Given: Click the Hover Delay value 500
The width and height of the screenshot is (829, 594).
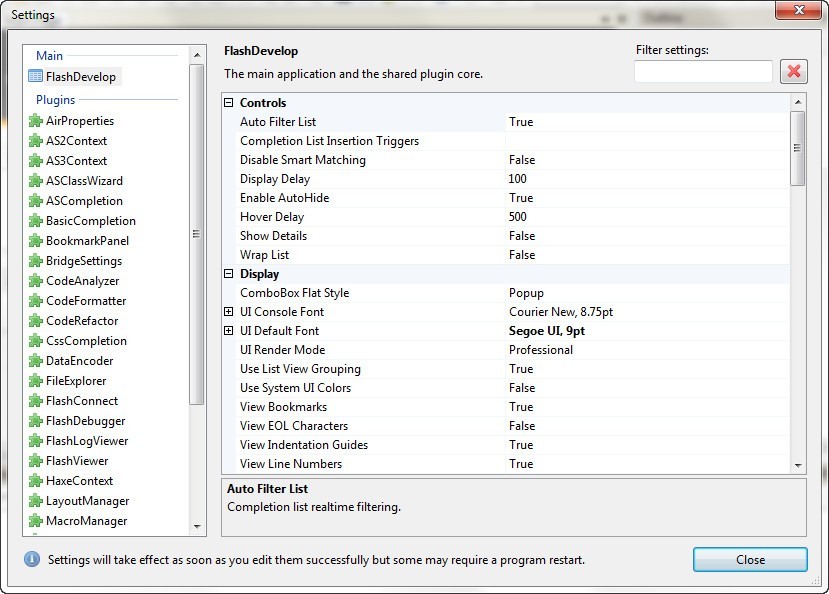Looking at the screenshot, I should pos(518,217).
